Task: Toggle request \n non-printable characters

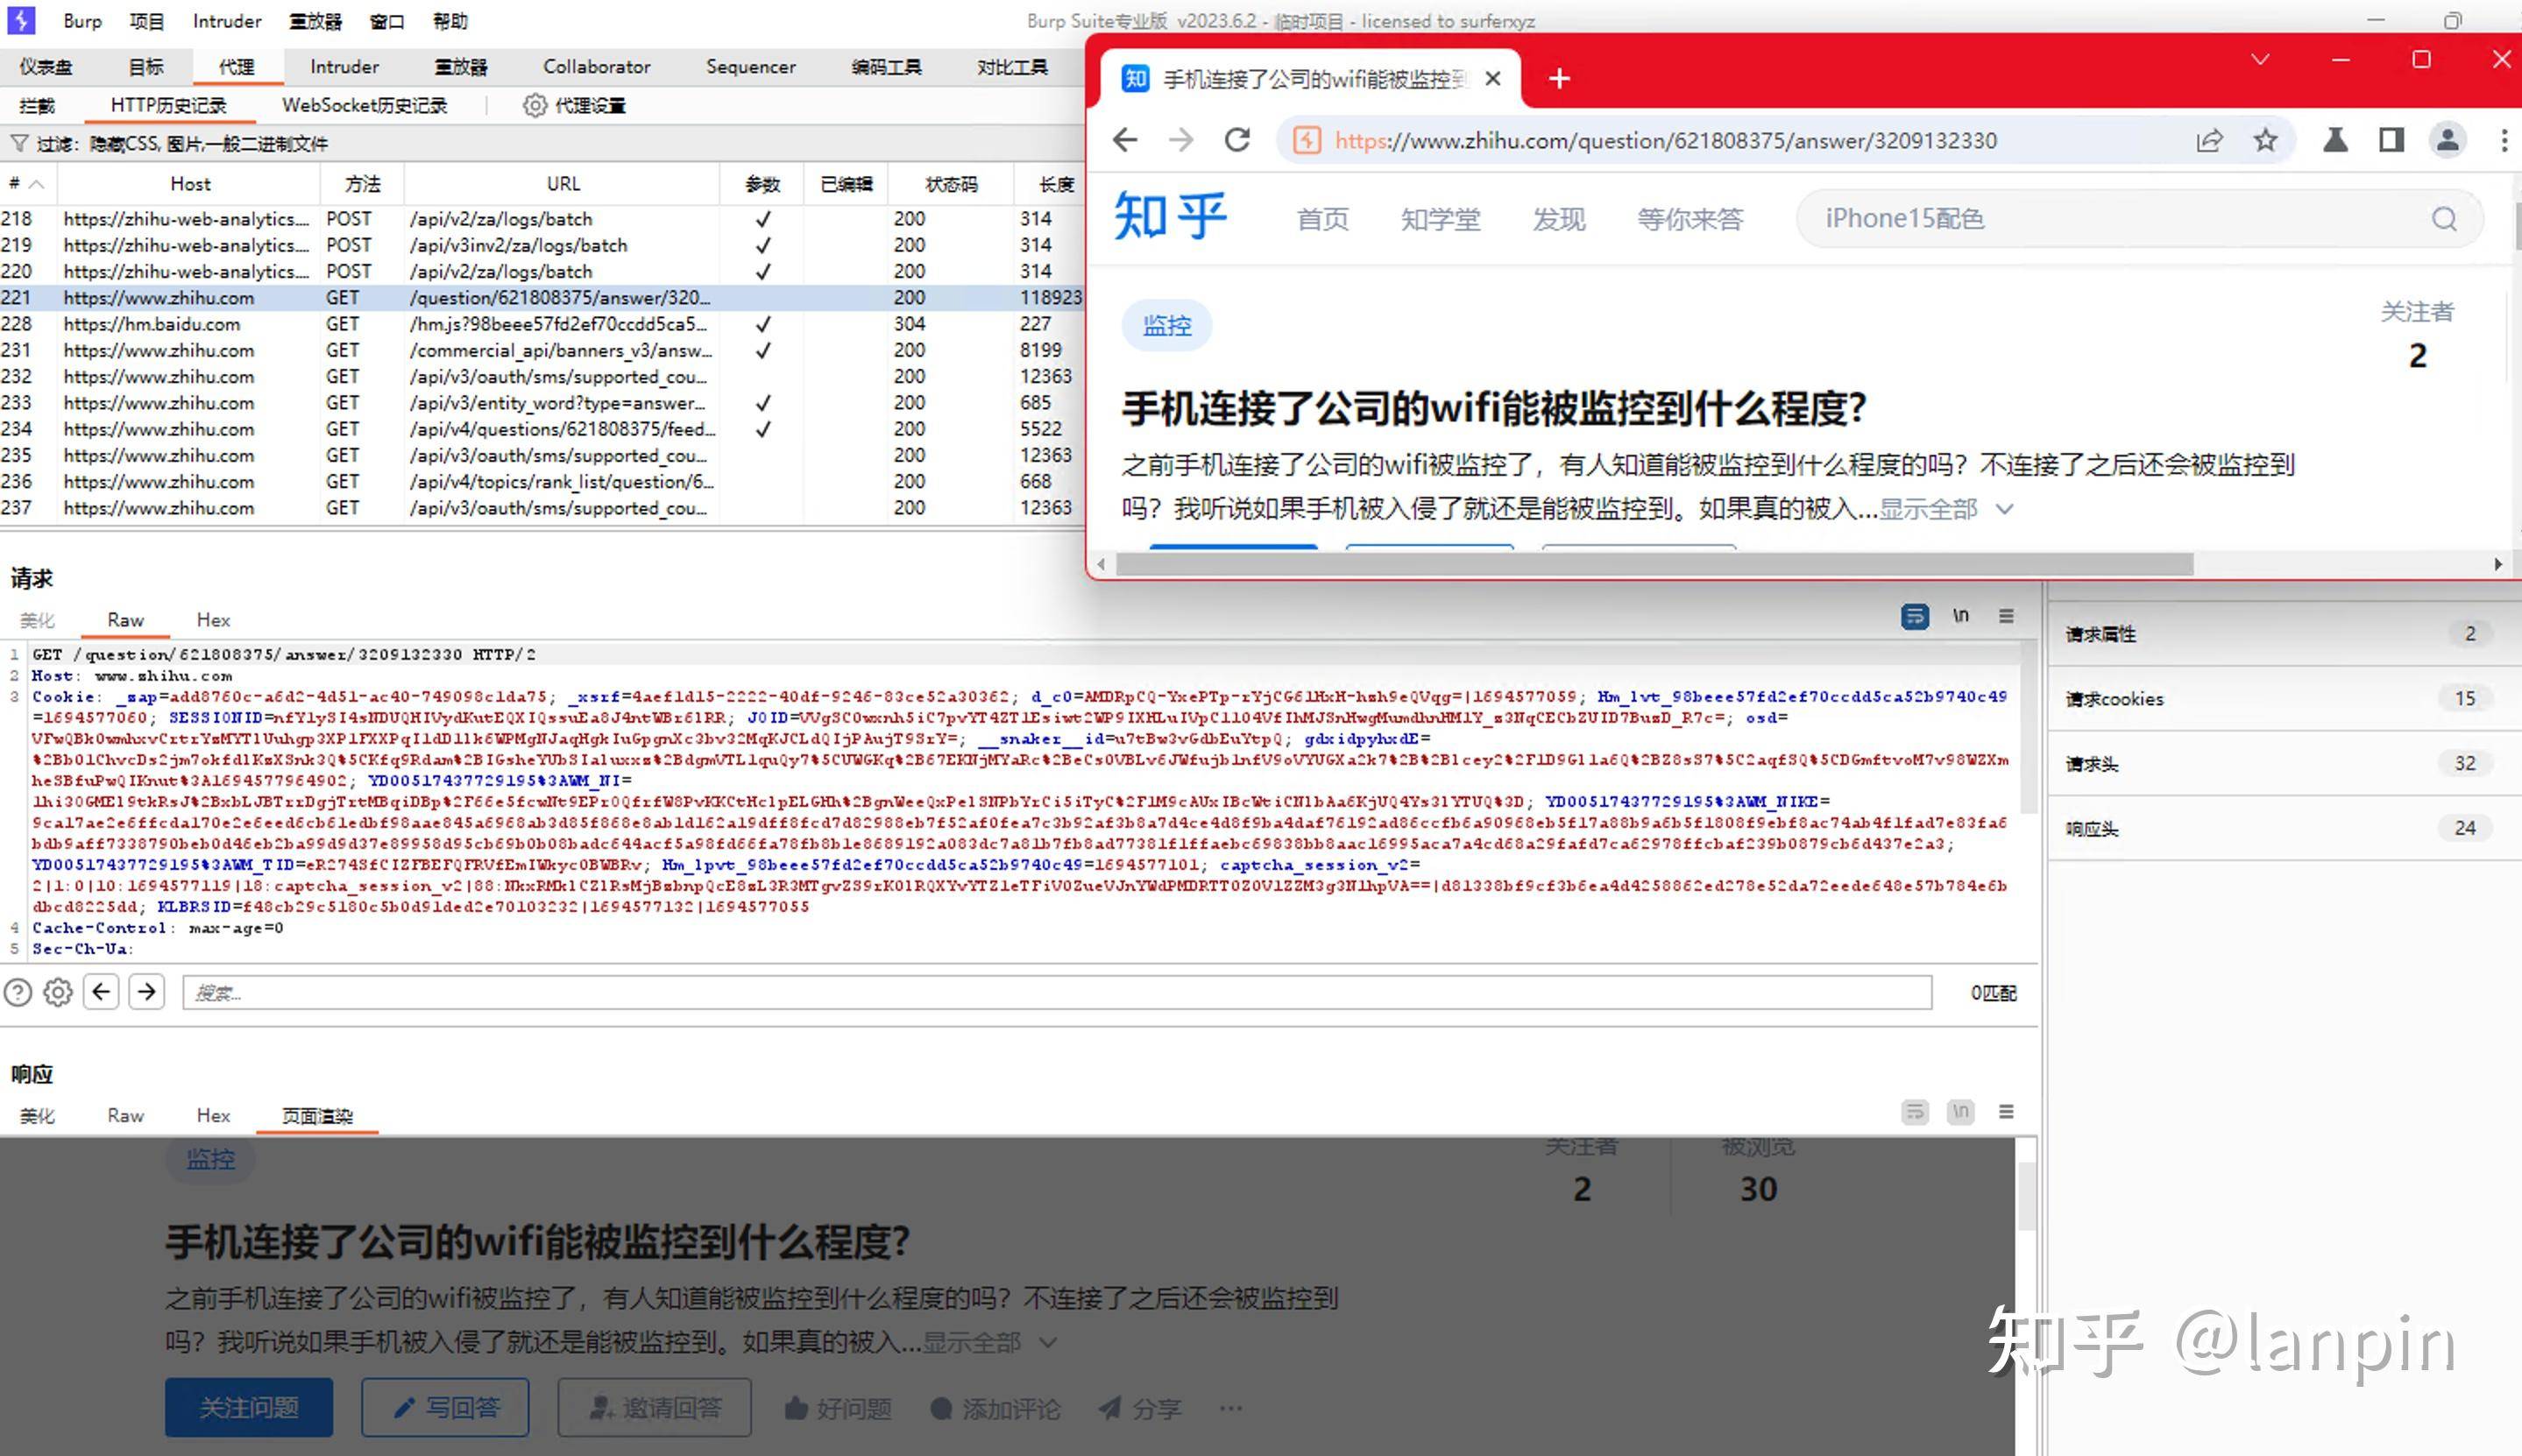Action: tap(1960, 616)
